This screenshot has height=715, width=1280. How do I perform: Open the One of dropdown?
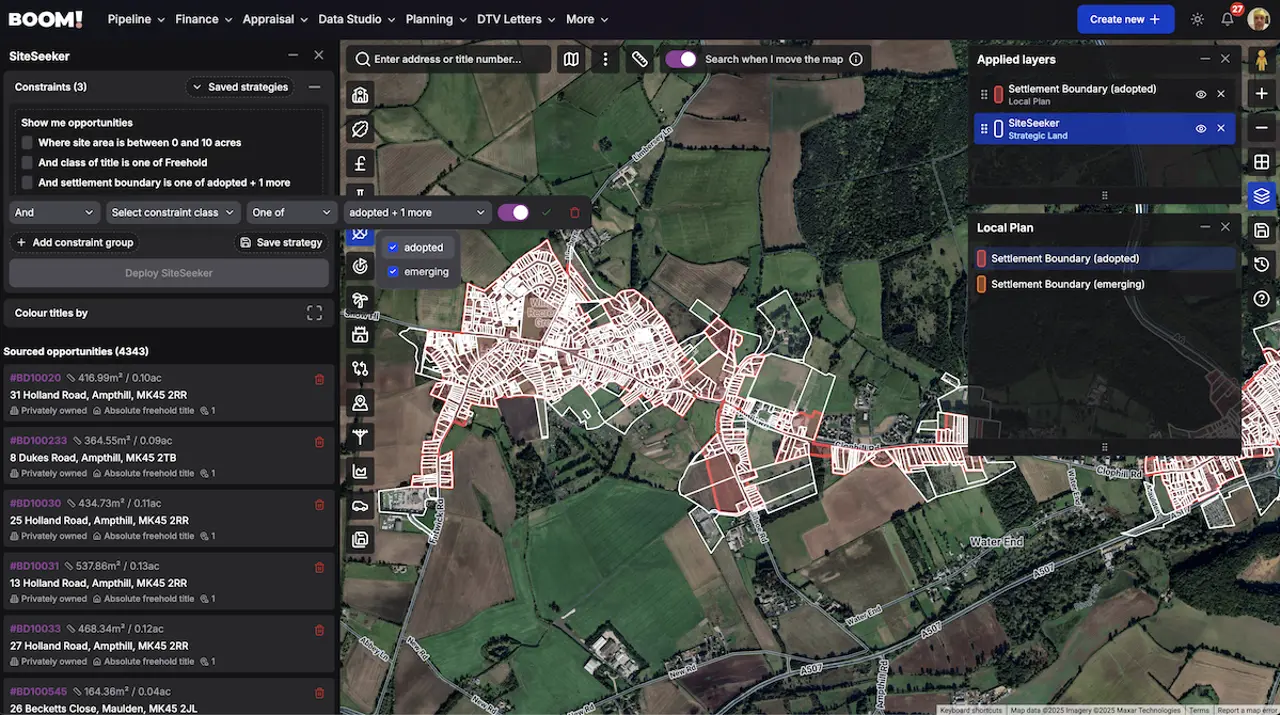tap(291, 212)
